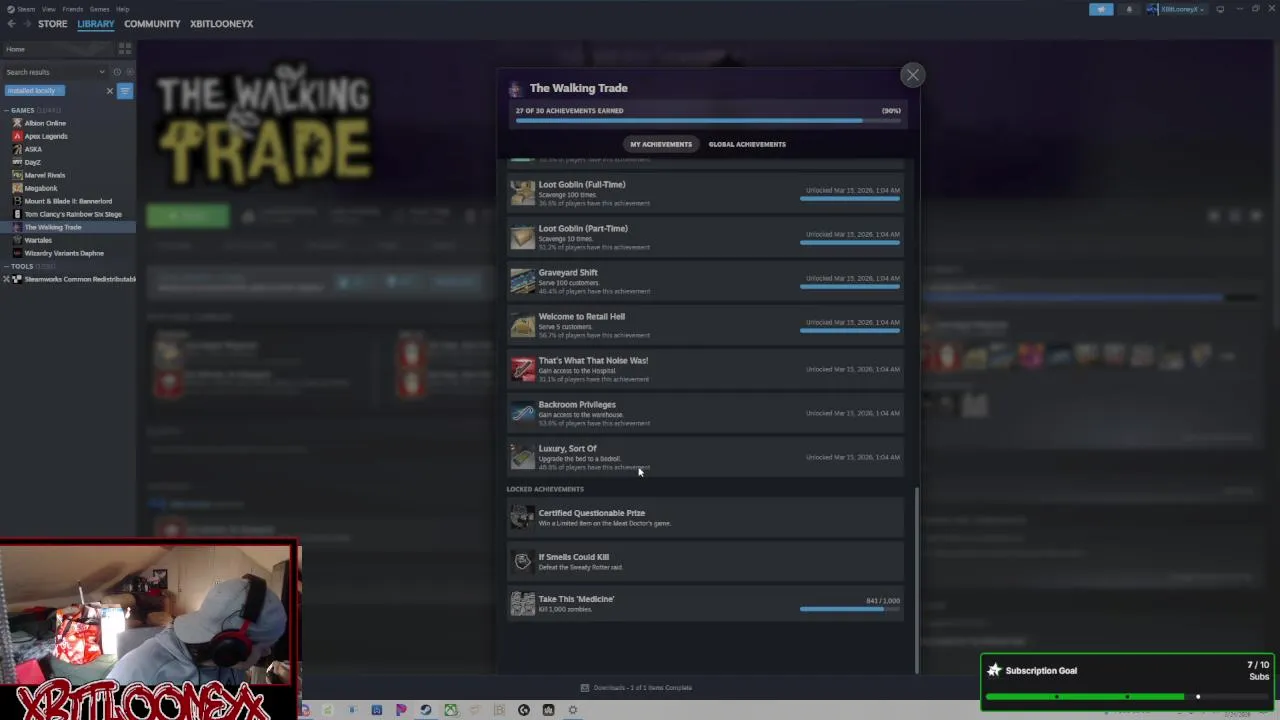Click the Certified Questionable Prize locked icon

pyautogui.click(x=522, y=516)
